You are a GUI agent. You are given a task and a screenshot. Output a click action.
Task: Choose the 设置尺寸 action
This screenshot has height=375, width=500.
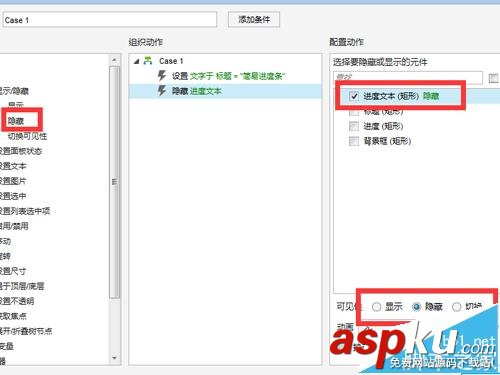(13, 271)
